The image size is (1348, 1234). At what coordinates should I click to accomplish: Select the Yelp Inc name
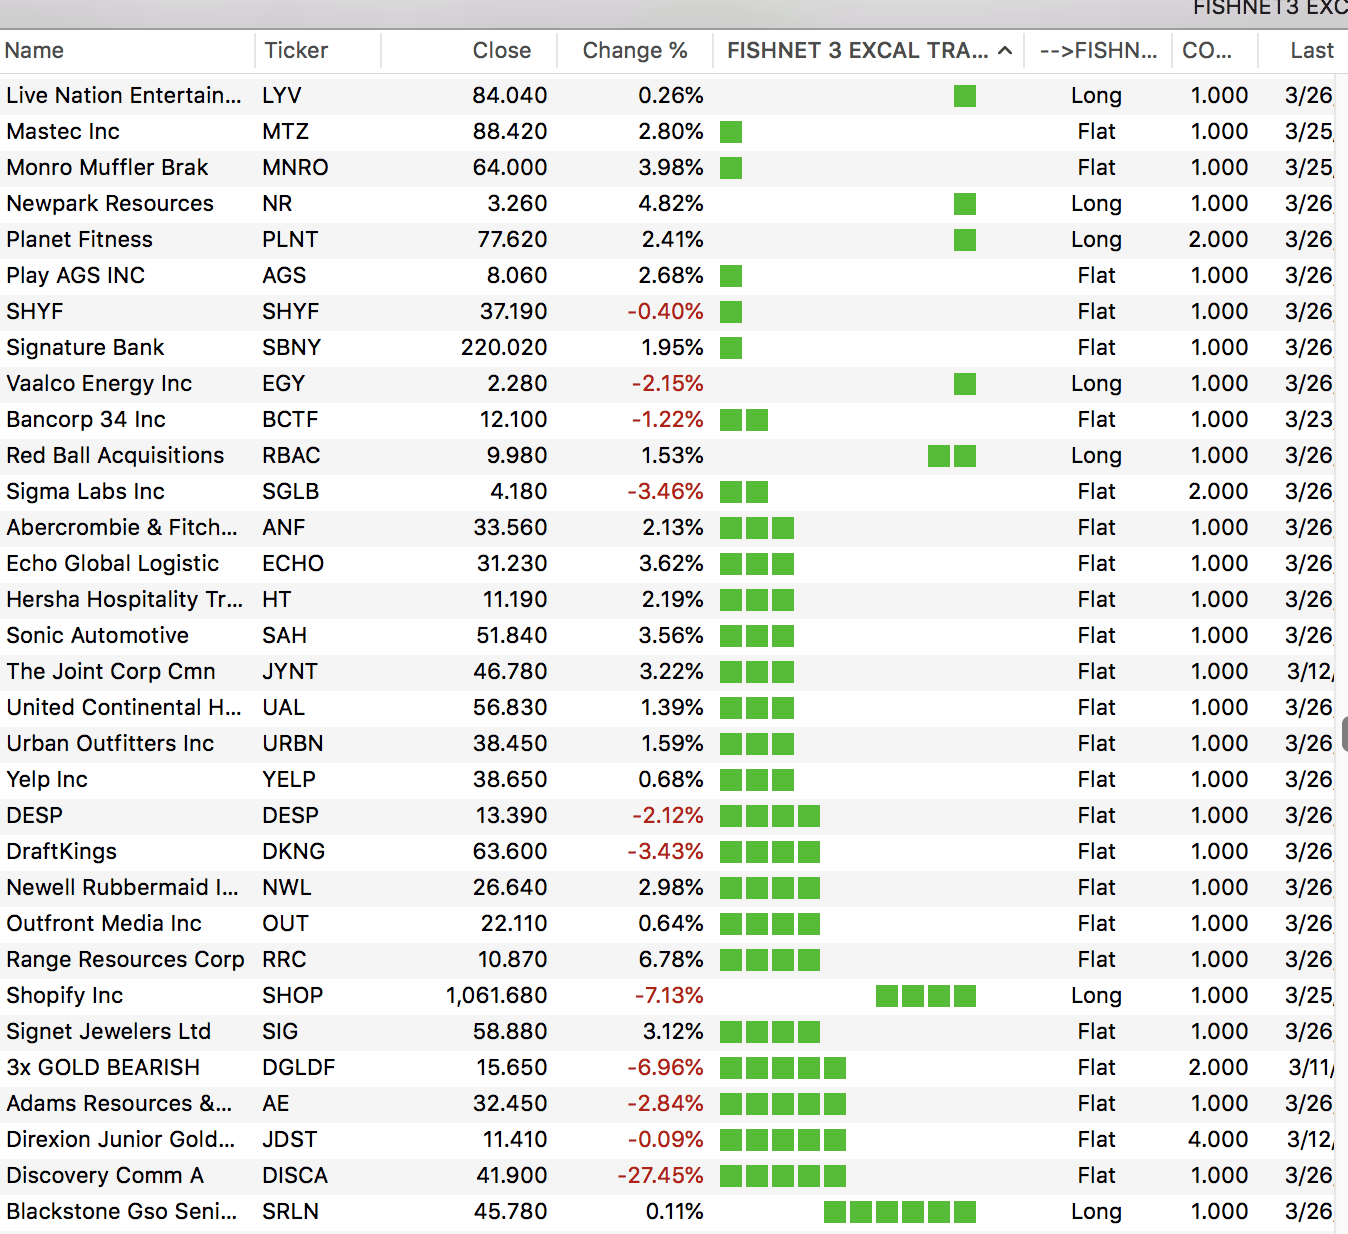(x=47, y=780)
